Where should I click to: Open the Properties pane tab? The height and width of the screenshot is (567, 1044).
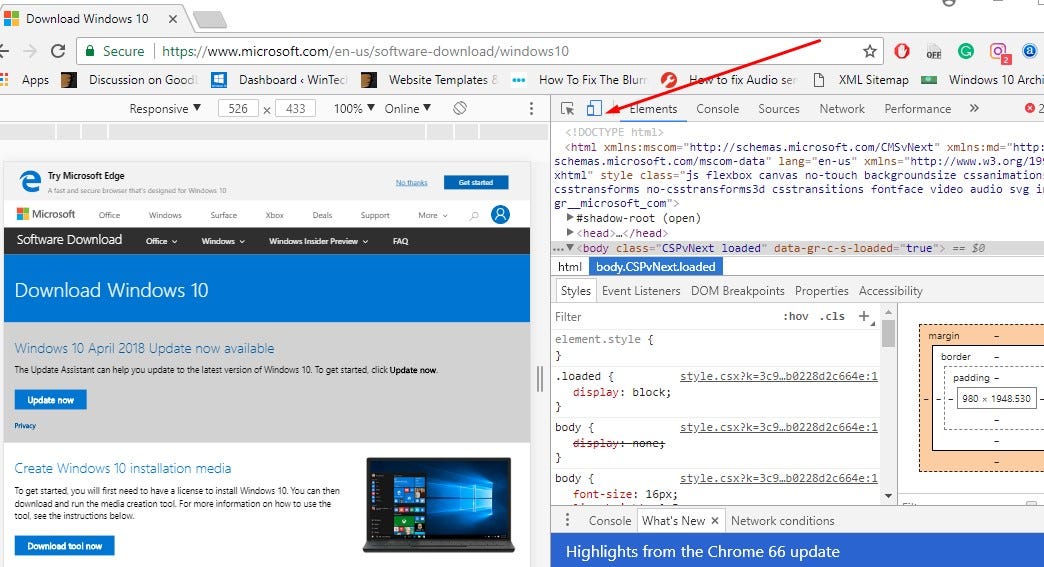(821, 291)
